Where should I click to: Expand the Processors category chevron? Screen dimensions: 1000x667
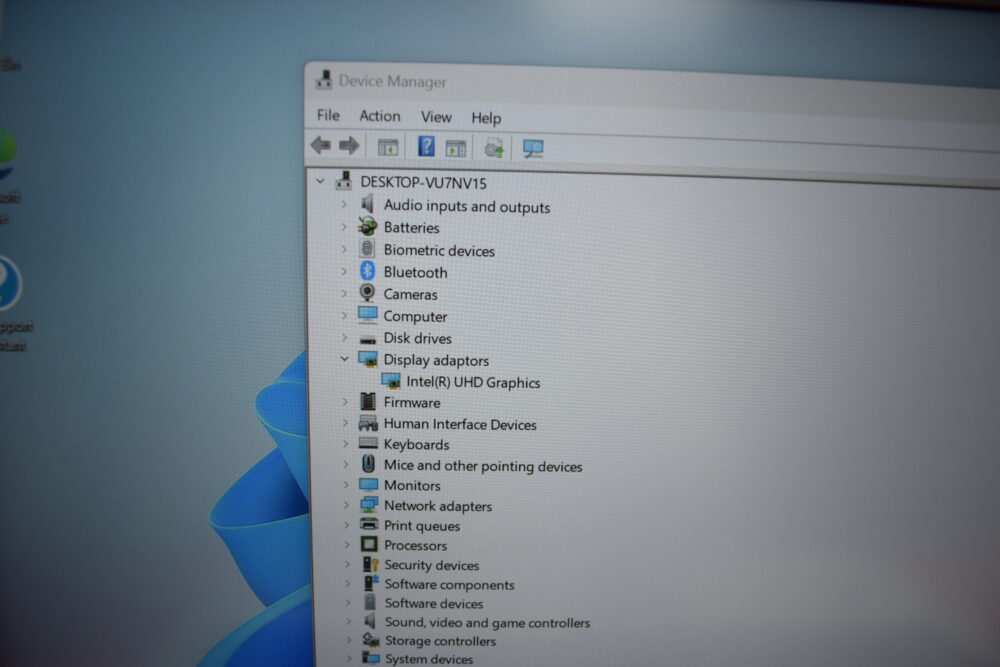click(347, 545)
